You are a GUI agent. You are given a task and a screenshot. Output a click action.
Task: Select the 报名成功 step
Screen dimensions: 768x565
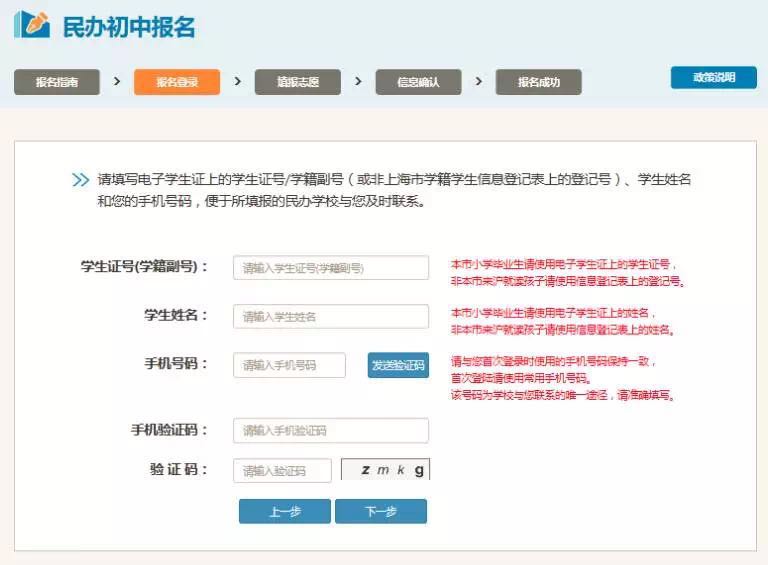538,82
